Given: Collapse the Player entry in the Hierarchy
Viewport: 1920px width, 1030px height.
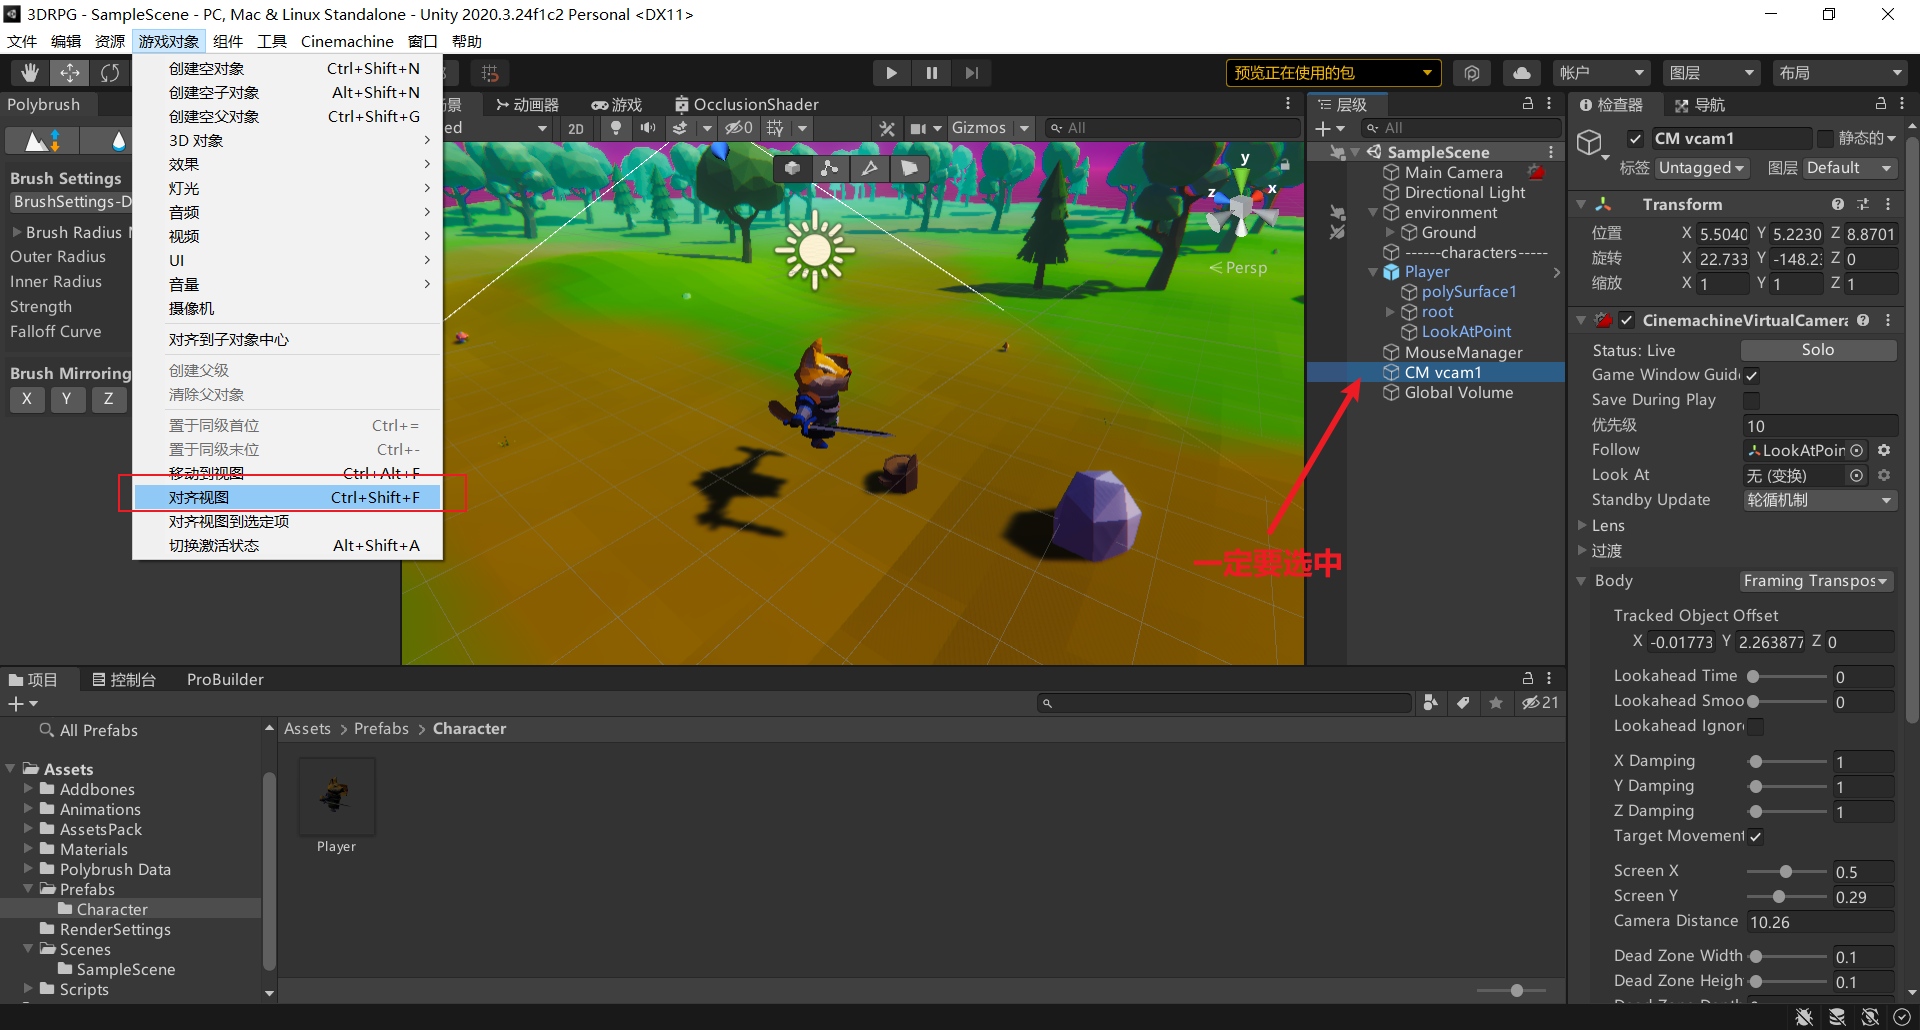Looking at the screenshot, I should coord(1372,271).
